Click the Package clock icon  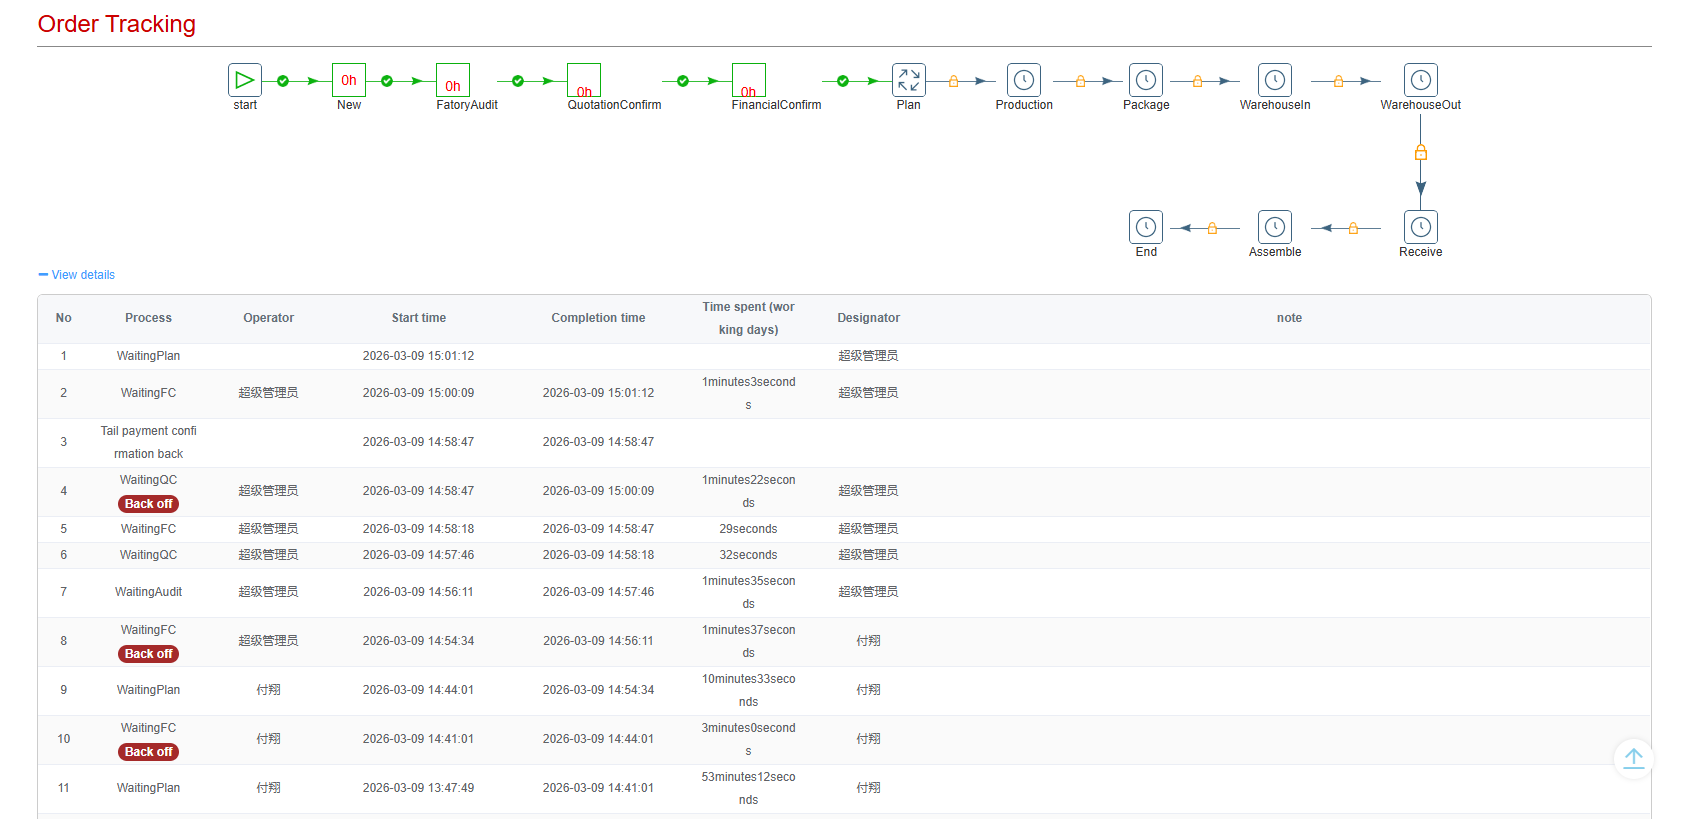pyautogui.click(x=1146, y=80)
